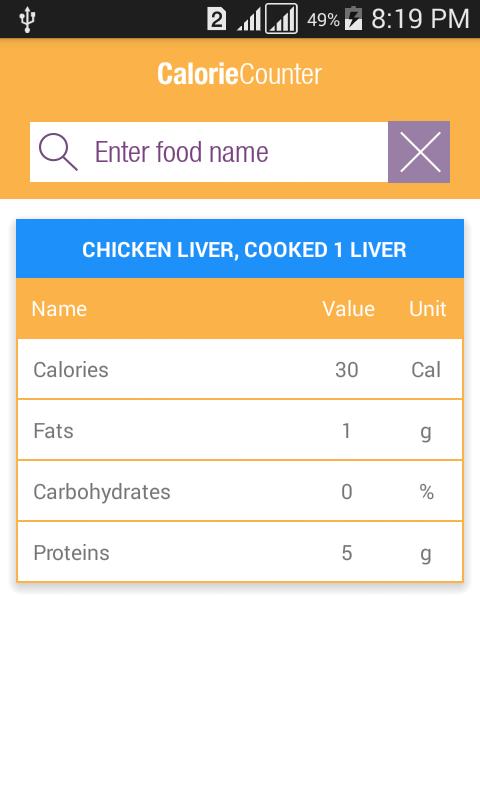Tap the battery charging icon
Image resolution: width=480 pixels, height=800 pixels.
tap(353, 19)
